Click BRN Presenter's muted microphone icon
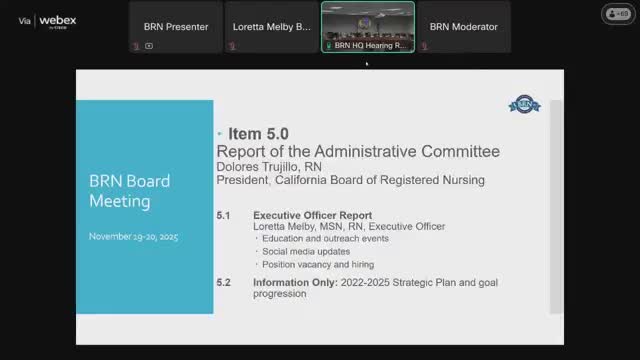This screenshot has height=360, width=640. (136, 46)
